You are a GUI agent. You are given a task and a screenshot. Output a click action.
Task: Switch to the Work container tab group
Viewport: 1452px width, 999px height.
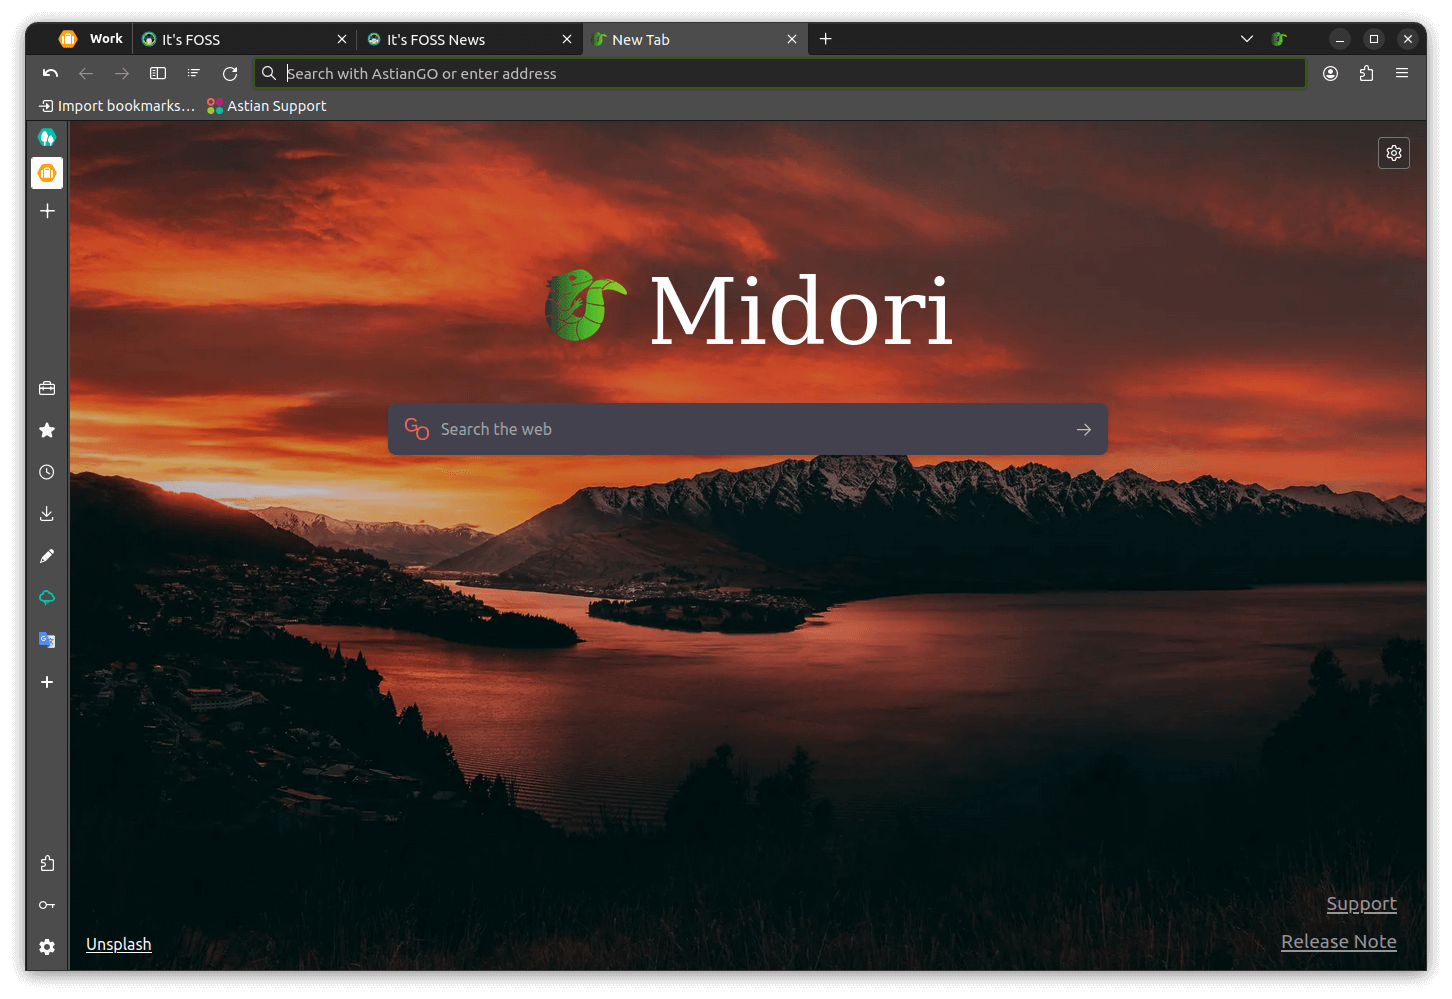tap(90, 38)
